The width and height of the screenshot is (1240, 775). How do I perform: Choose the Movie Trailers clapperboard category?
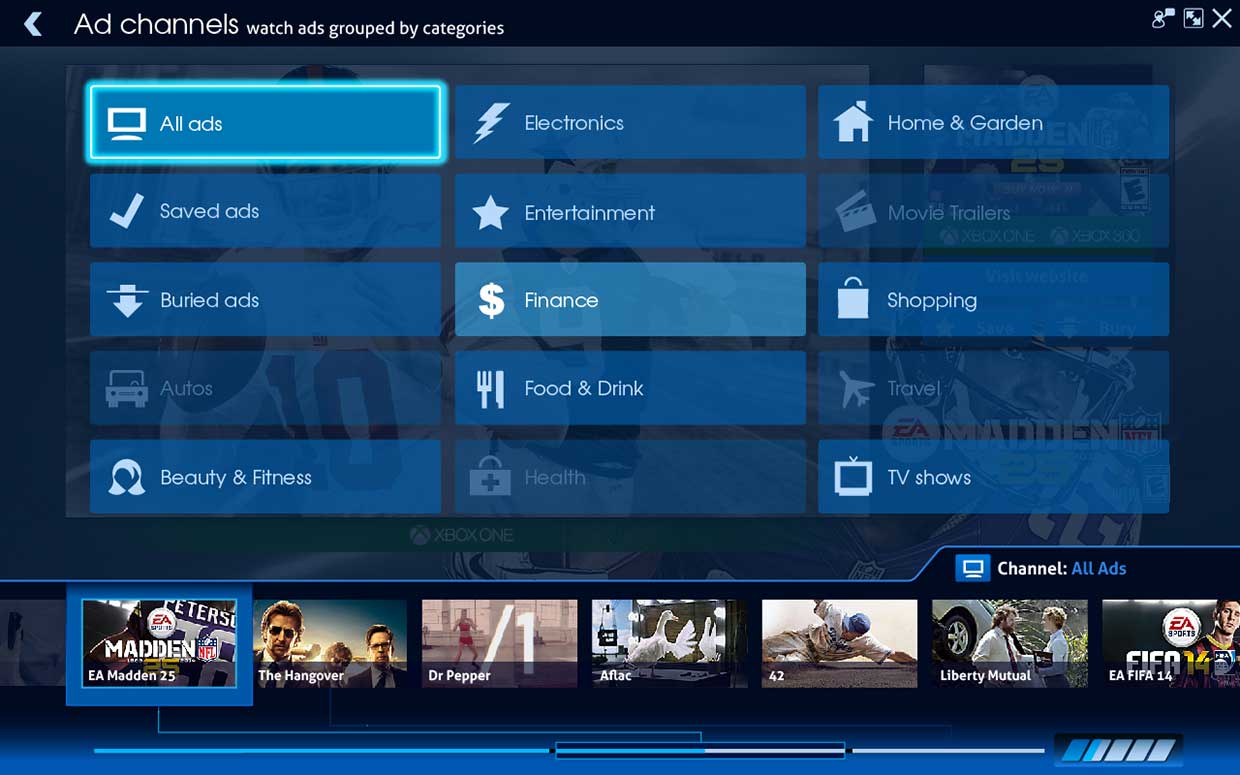(x=993, y=211)
